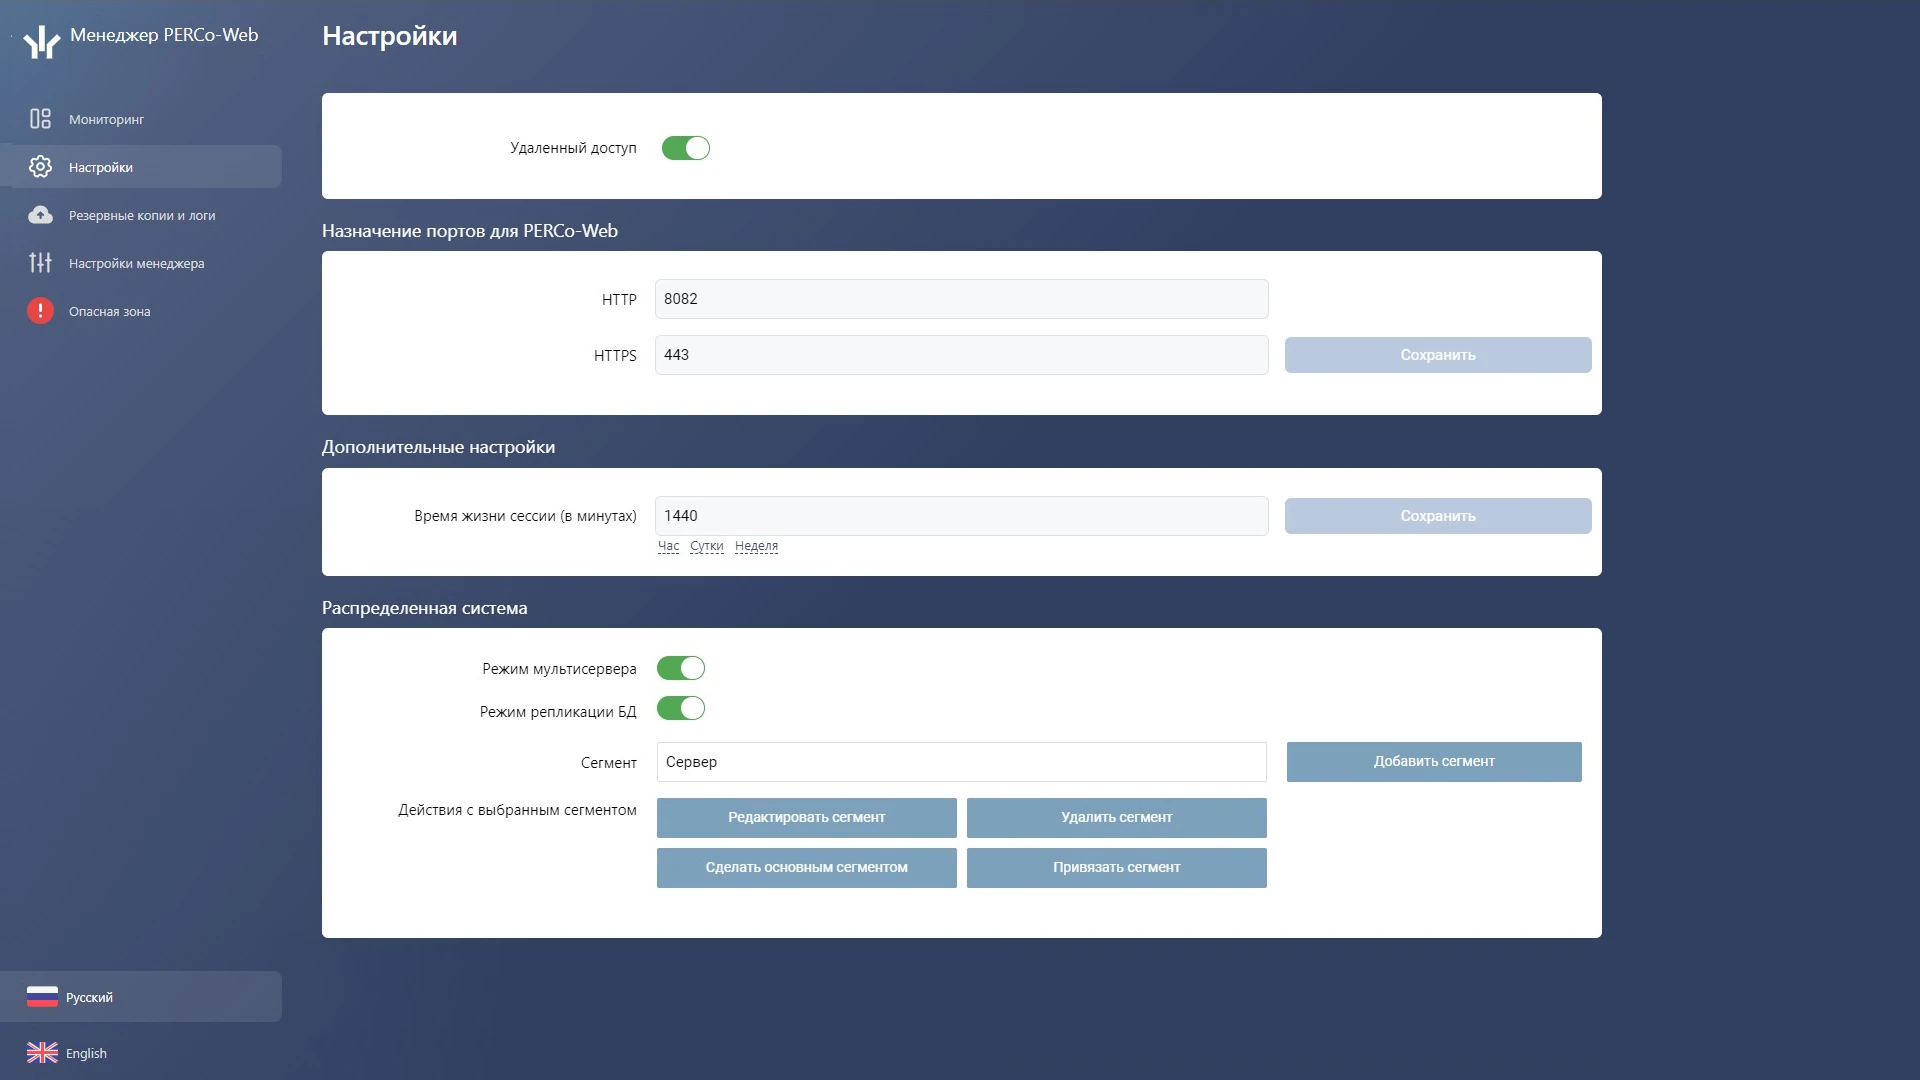Choose the Russian flag icon
Screen dimensions: 1920x1080
[42, 997]
